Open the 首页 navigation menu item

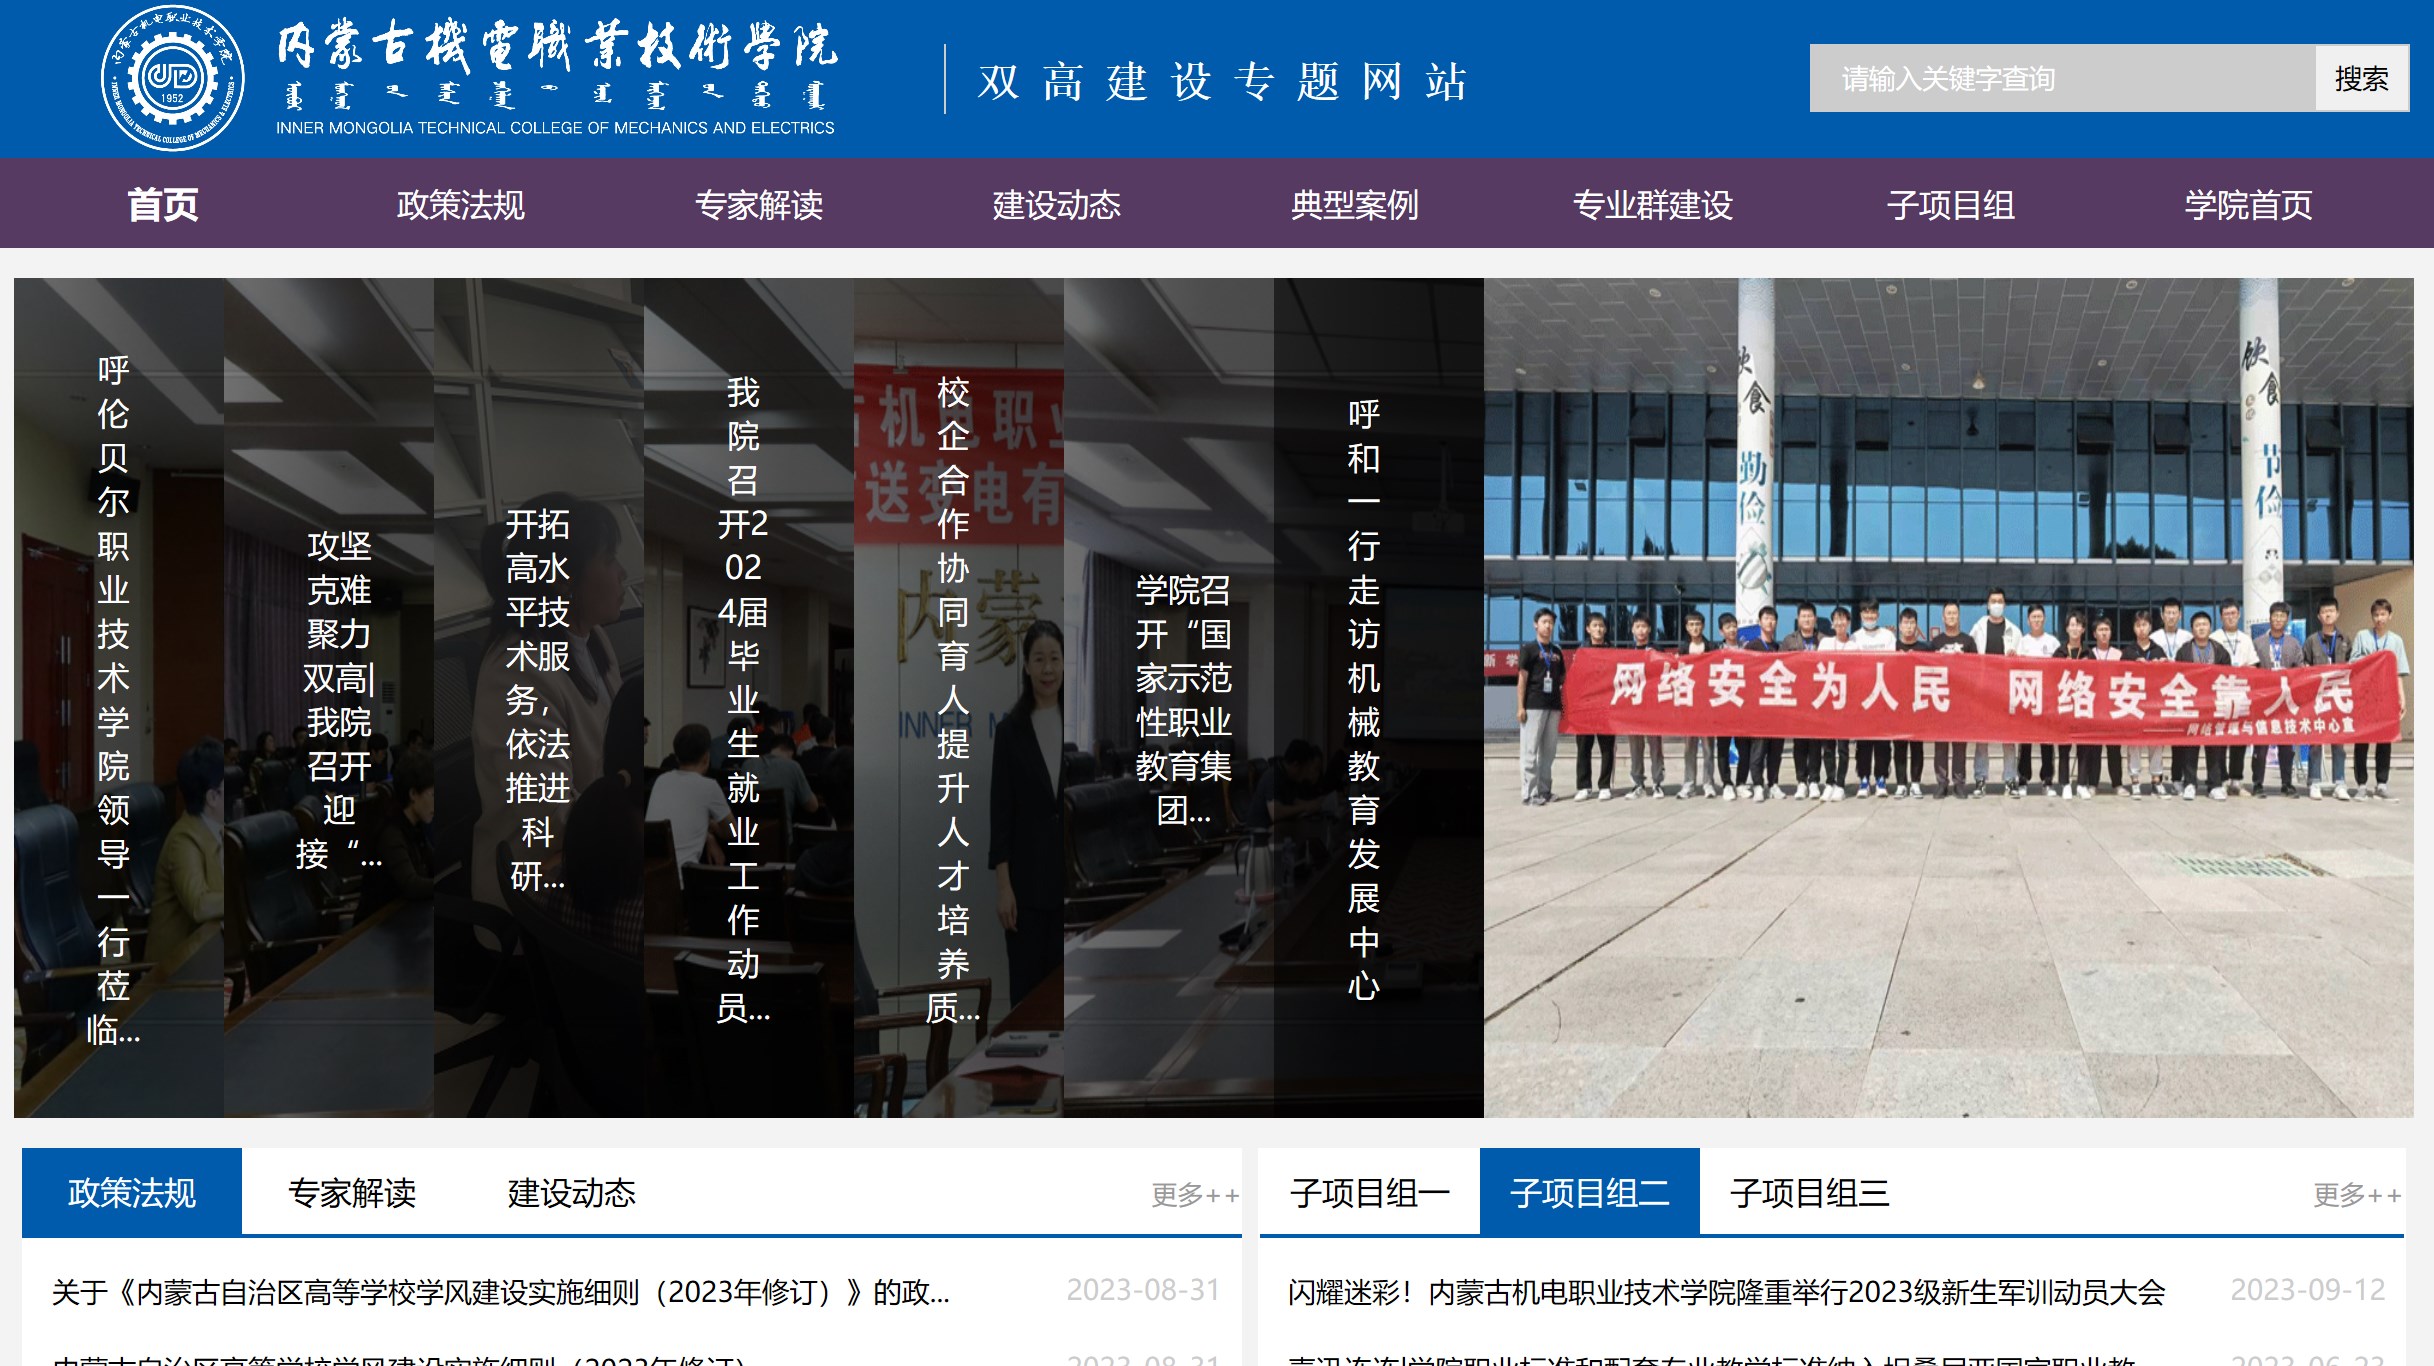point(163,204)
